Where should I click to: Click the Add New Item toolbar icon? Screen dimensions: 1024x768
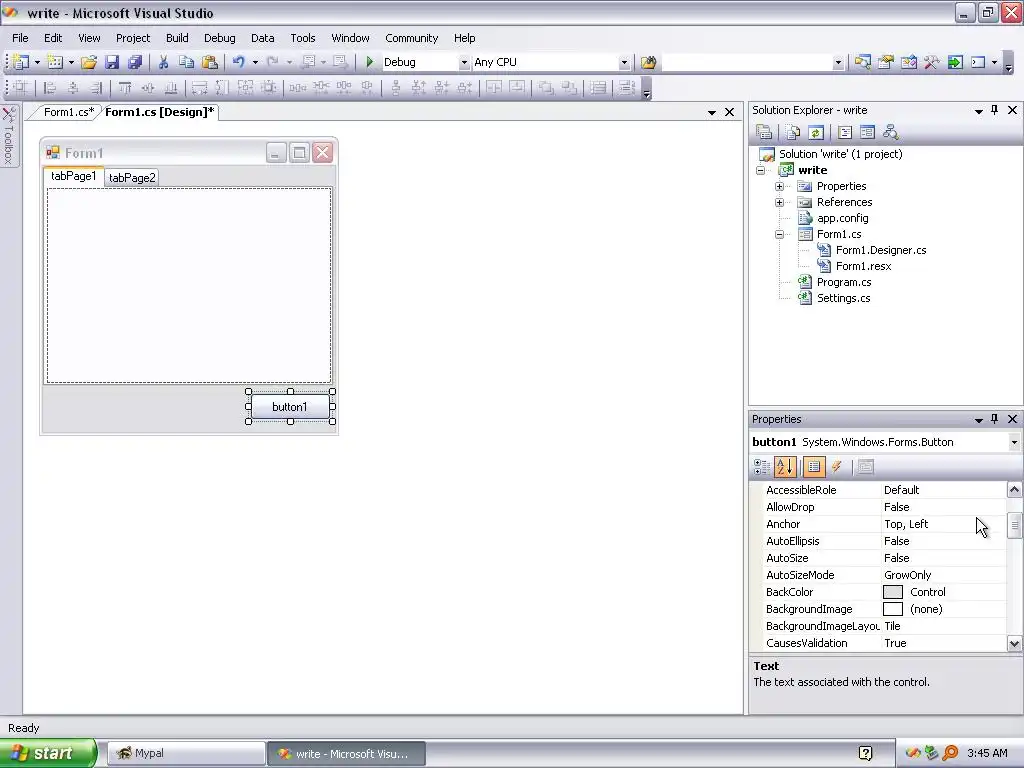(56, 62)
